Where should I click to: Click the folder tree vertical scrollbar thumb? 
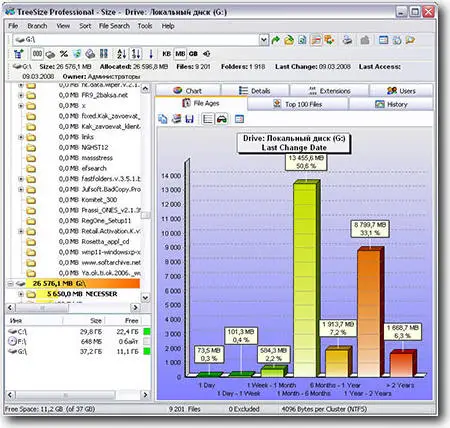pyautogui.click(x=145, y=215)
